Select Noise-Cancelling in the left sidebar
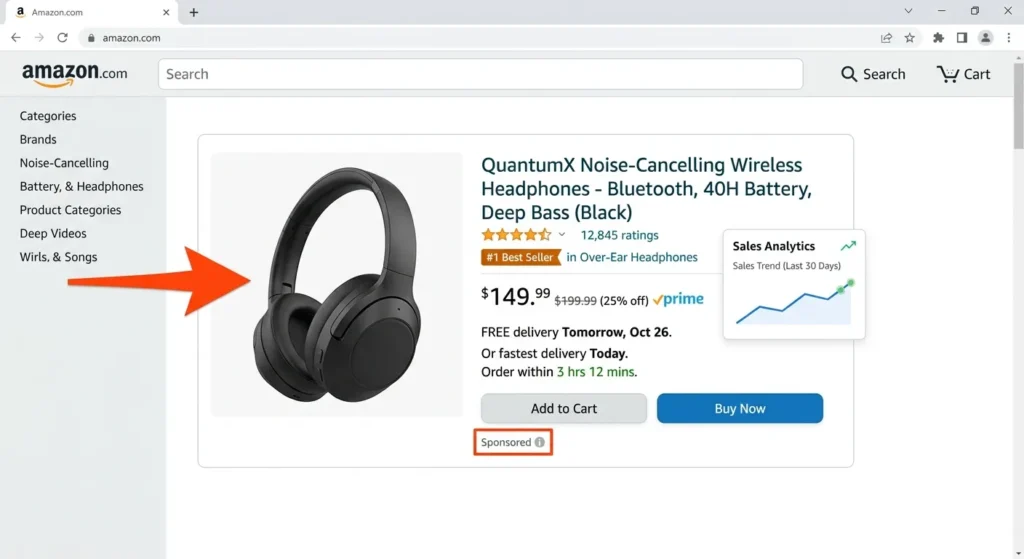 coord(64,163)
